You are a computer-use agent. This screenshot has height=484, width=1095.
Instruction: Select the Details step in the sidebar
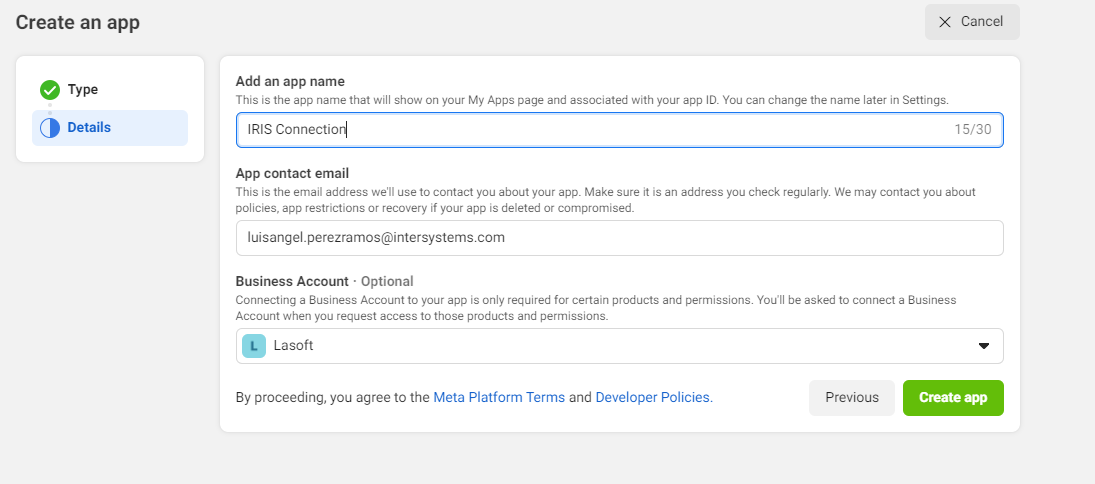click(89, 128)
